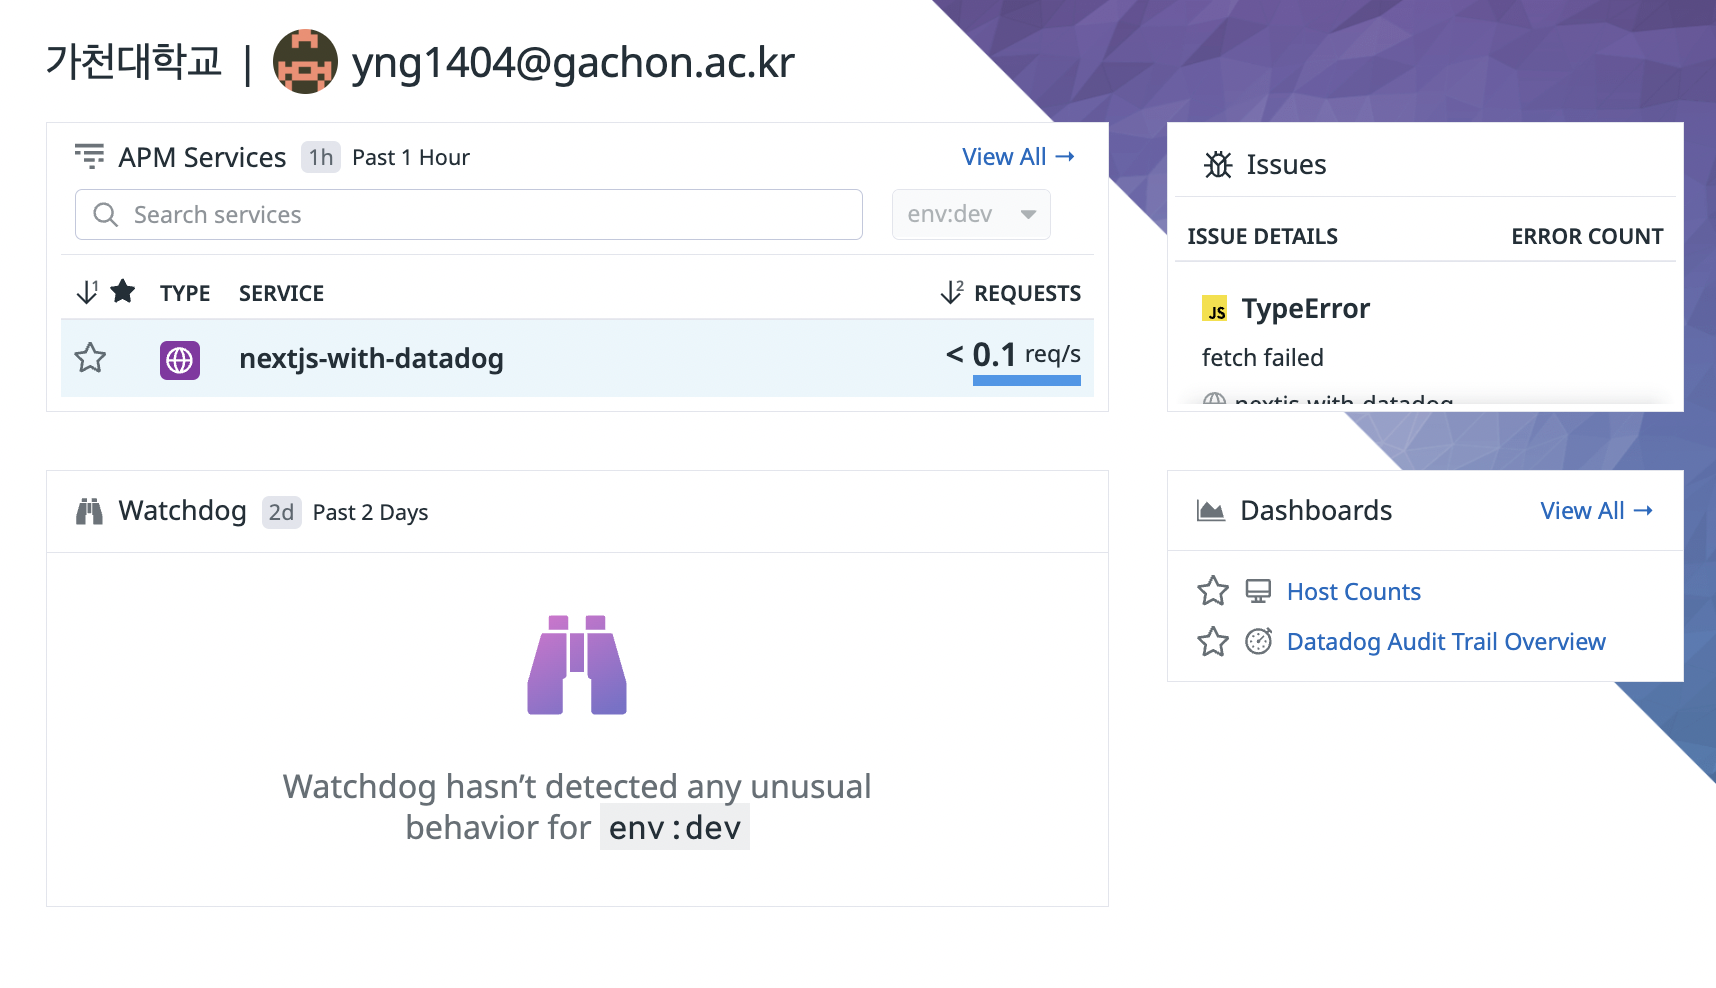Click the Dashboards chart icon
This screenshot has width=1716, height=988.
point(1211,511)
